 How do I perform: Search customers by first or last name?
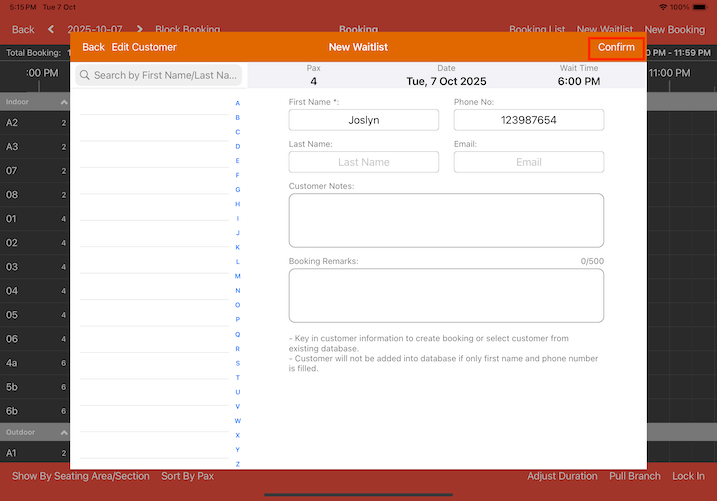pyautogui.click(x=159, y=75)
